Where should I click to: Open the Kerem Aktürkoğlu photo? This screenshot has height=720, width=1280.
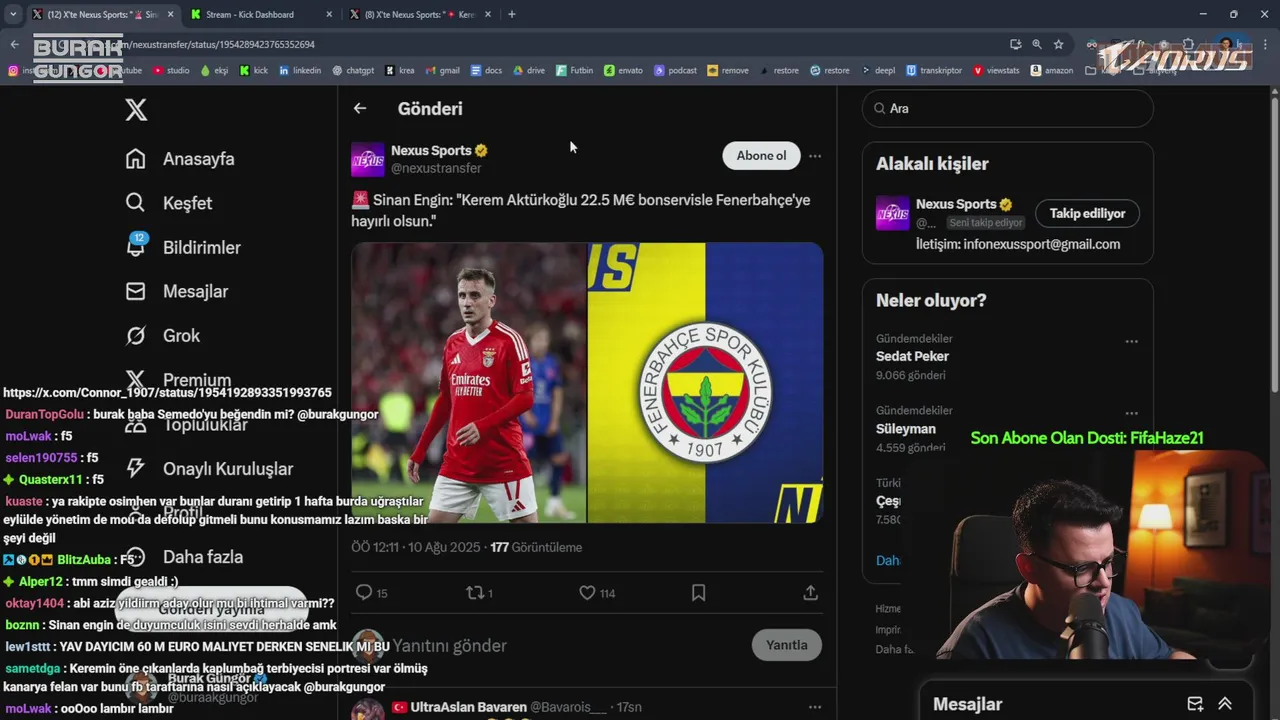point(468,382)
